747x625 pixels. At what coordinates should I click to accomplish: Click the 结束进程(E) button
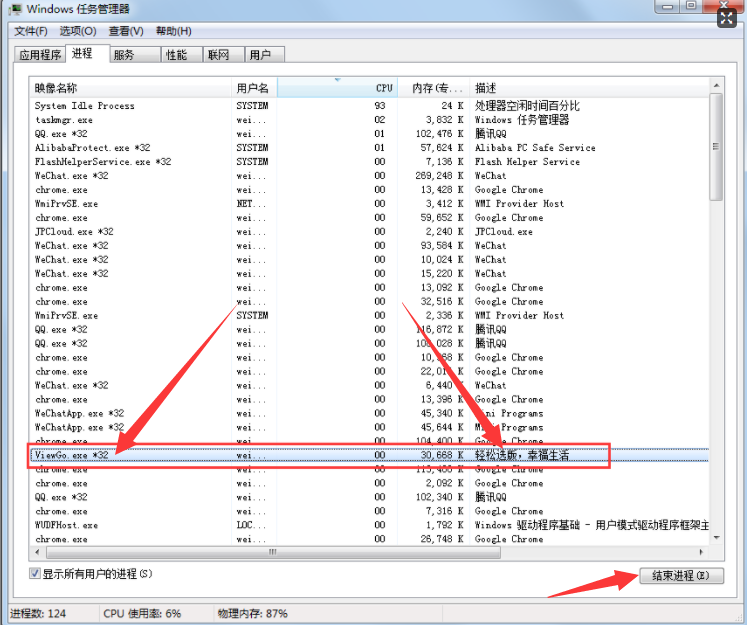tap(681, 575)
